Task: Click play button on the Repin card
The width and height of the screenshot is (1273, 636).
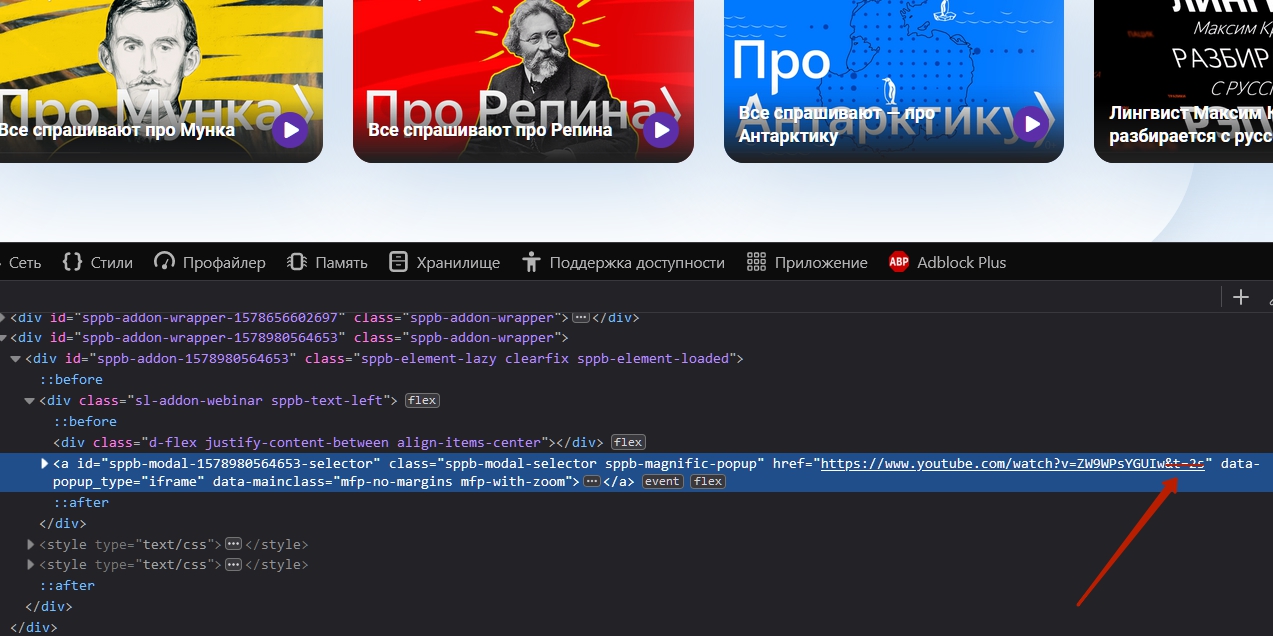Action: [660, 130]
